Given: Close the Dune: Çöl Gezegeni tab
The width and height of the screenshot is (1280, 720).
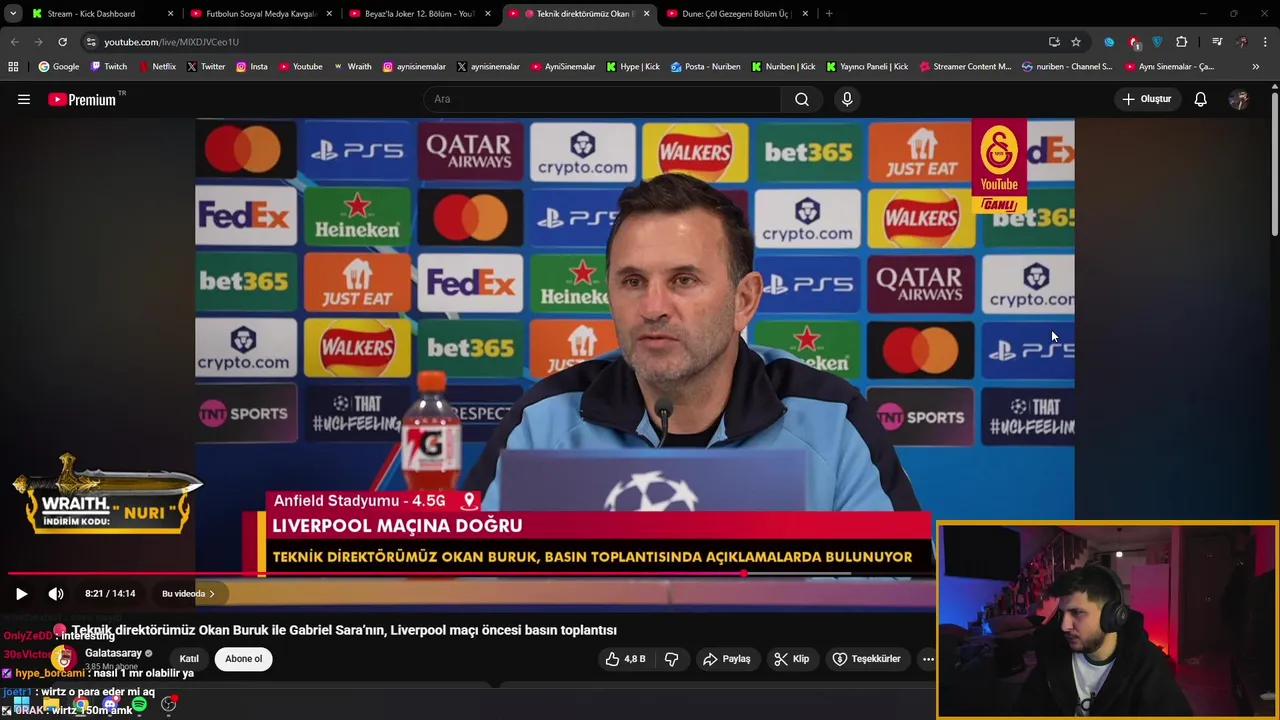Looking at the screenshot, I should point(805,14).
